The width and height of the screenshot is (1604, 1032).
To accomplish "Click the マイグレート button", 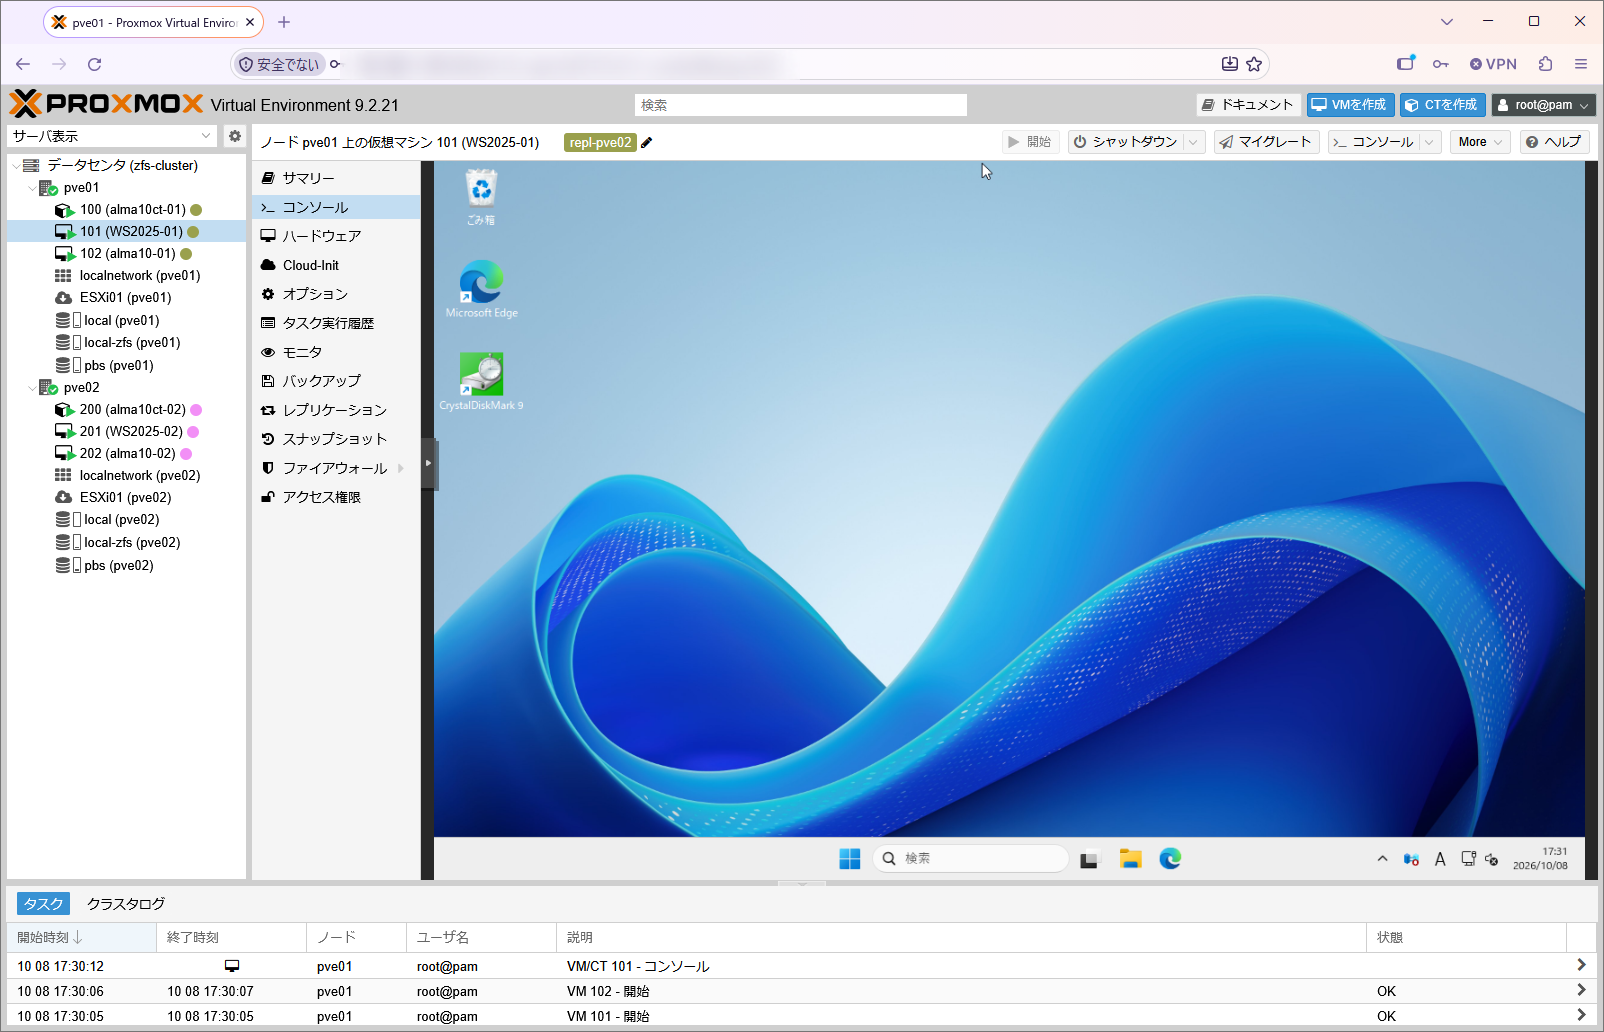I will click(1267, 142).
